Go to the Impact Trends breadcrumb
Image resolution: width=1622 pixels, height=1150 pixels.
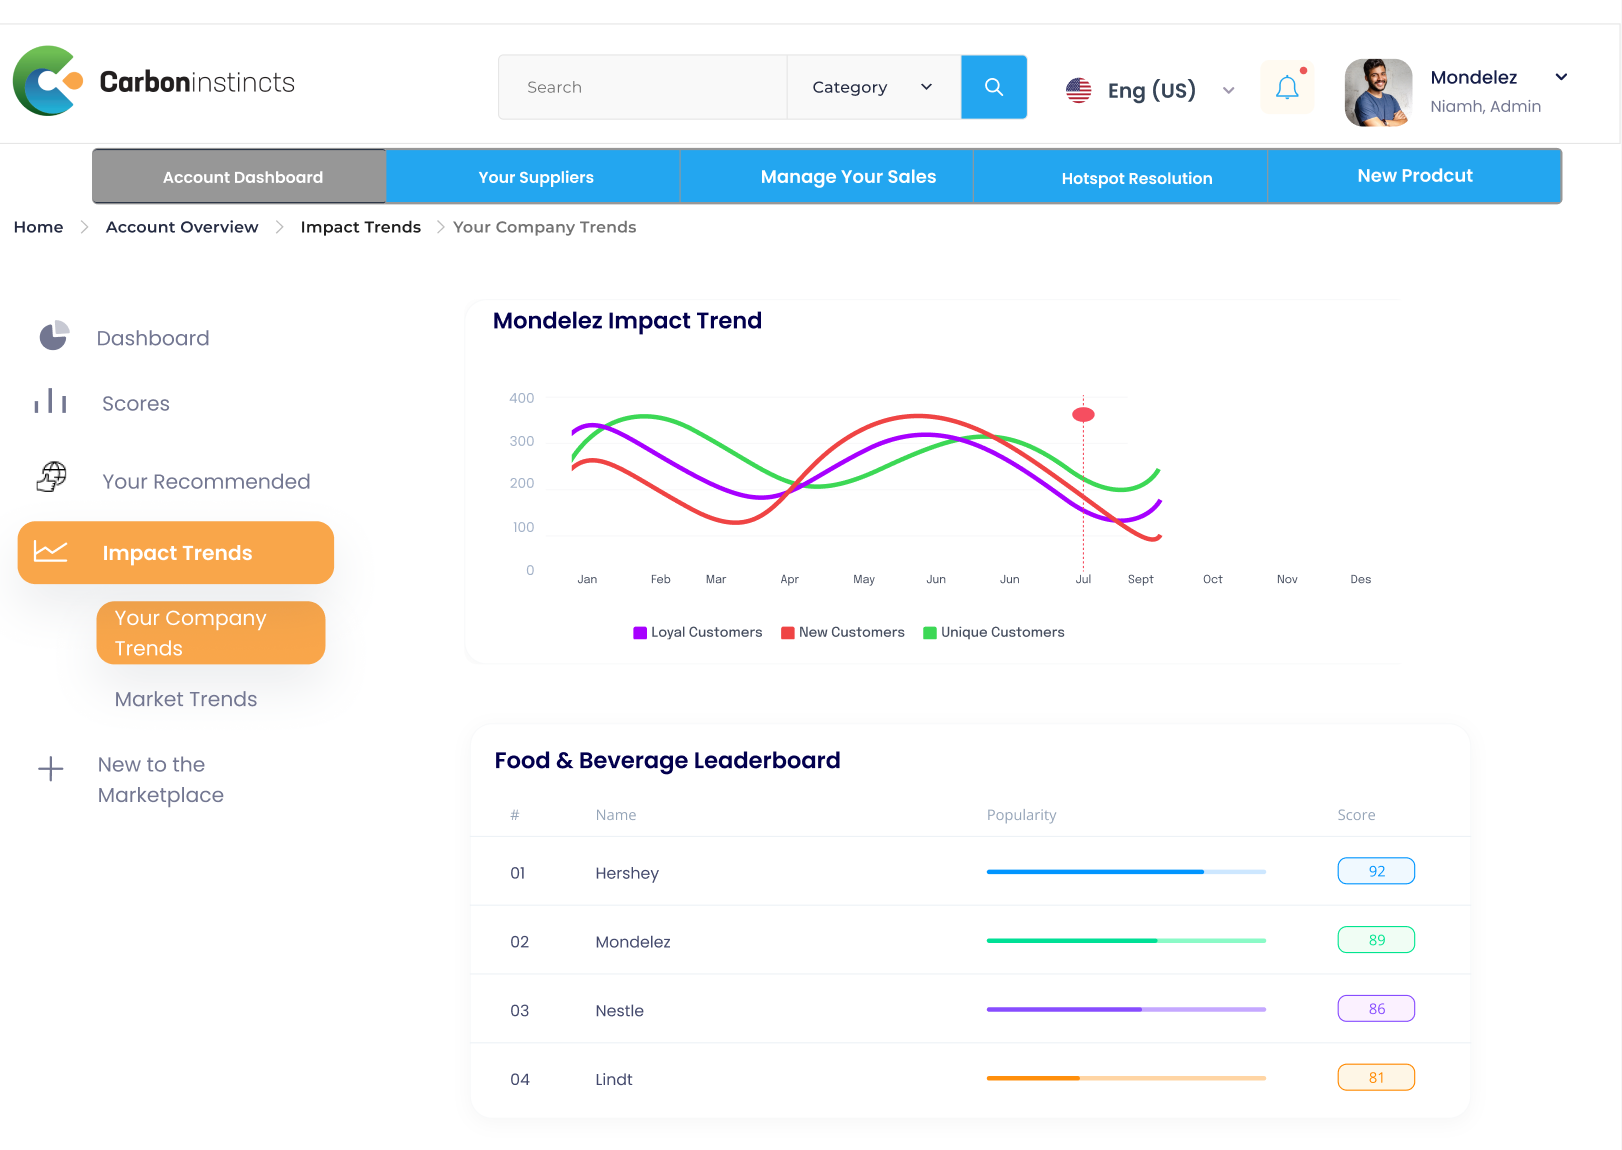(x=361, y=227)
